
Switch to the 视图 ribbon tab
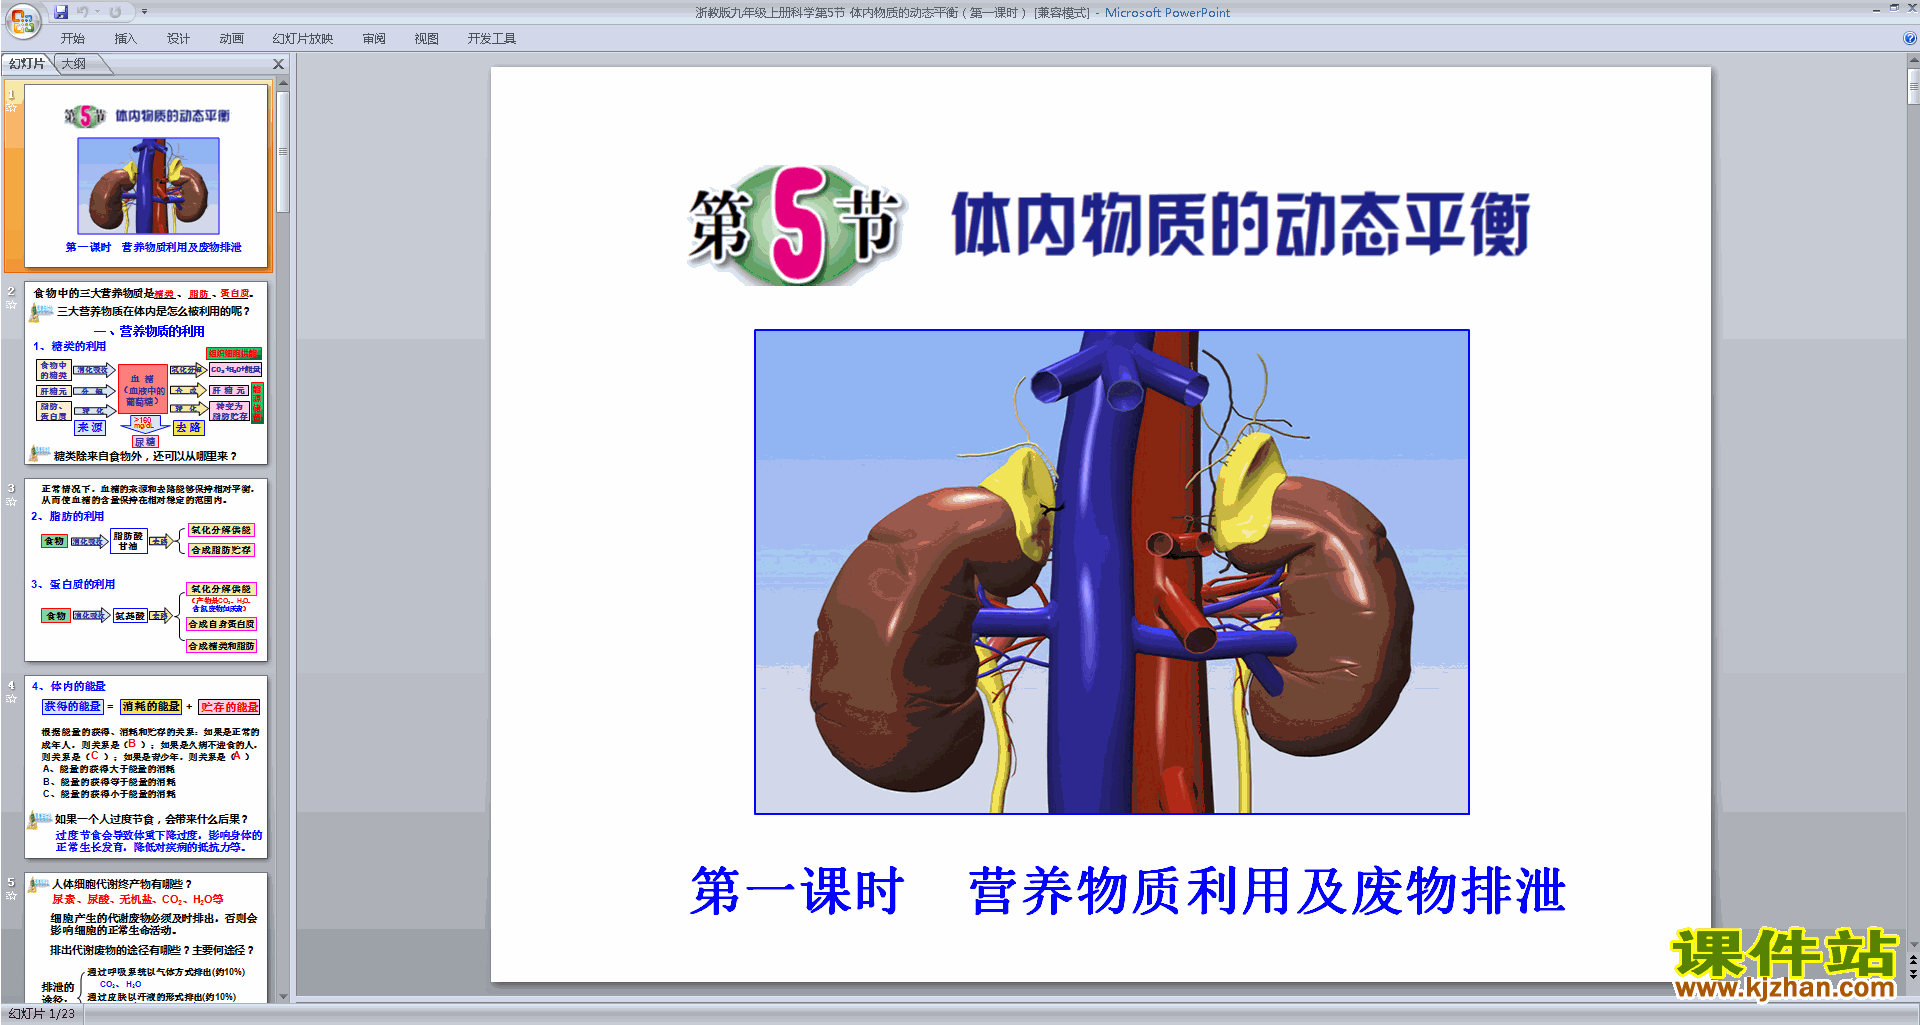click(x=427, y=38)
